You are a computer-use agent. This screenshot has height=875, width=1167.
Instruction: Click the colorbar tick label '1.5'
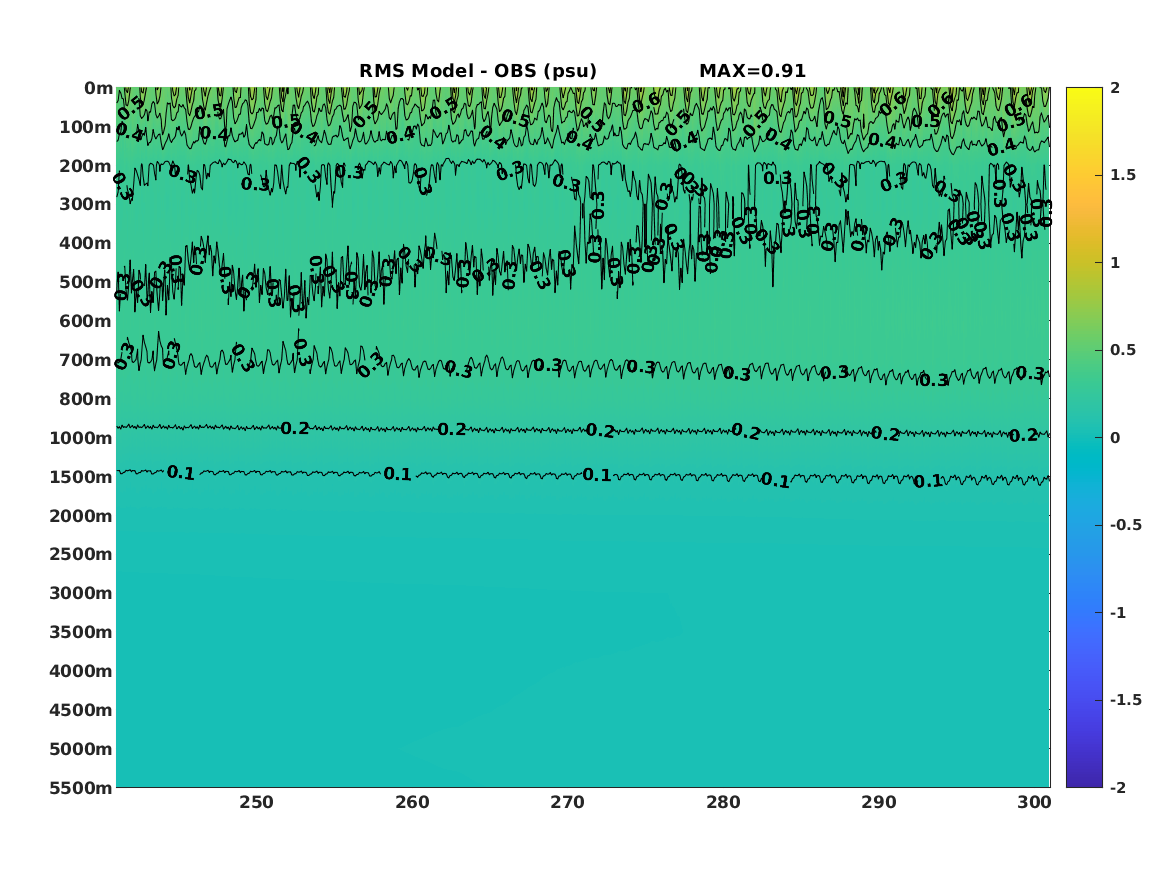point(1123,176)
